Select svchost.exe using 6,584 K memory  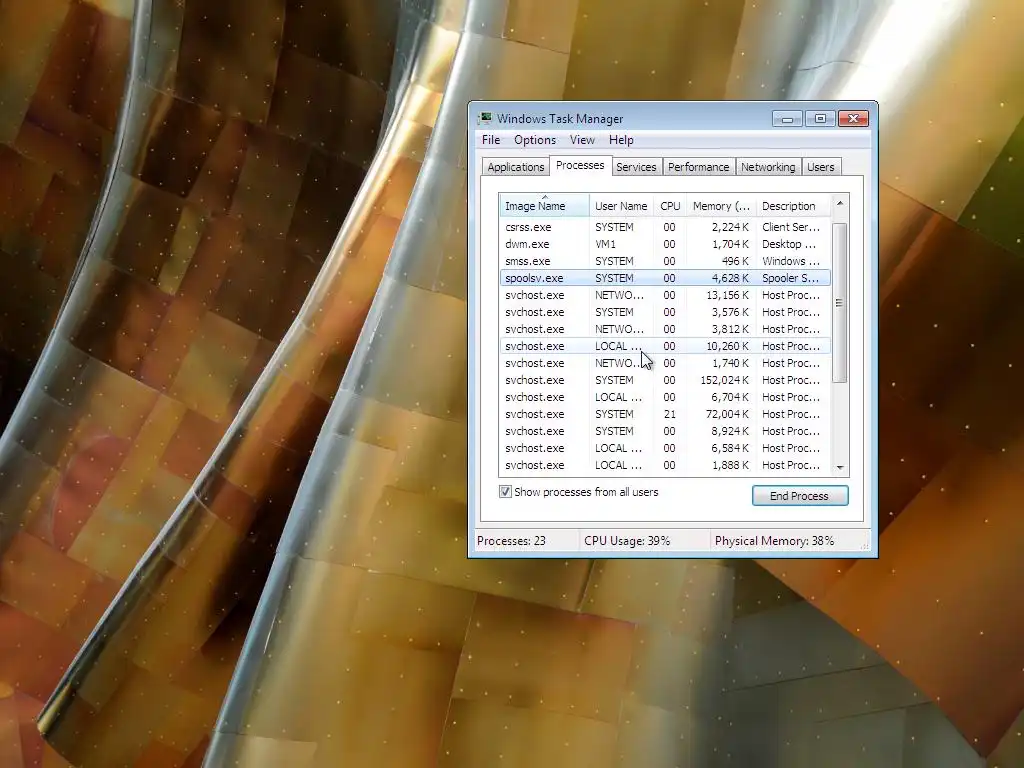[x=665, y=448]
